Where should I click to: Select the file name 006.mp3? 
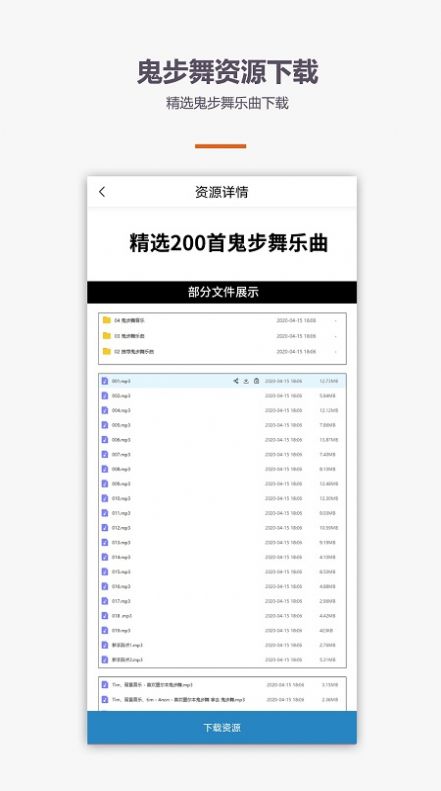point(121,439)
